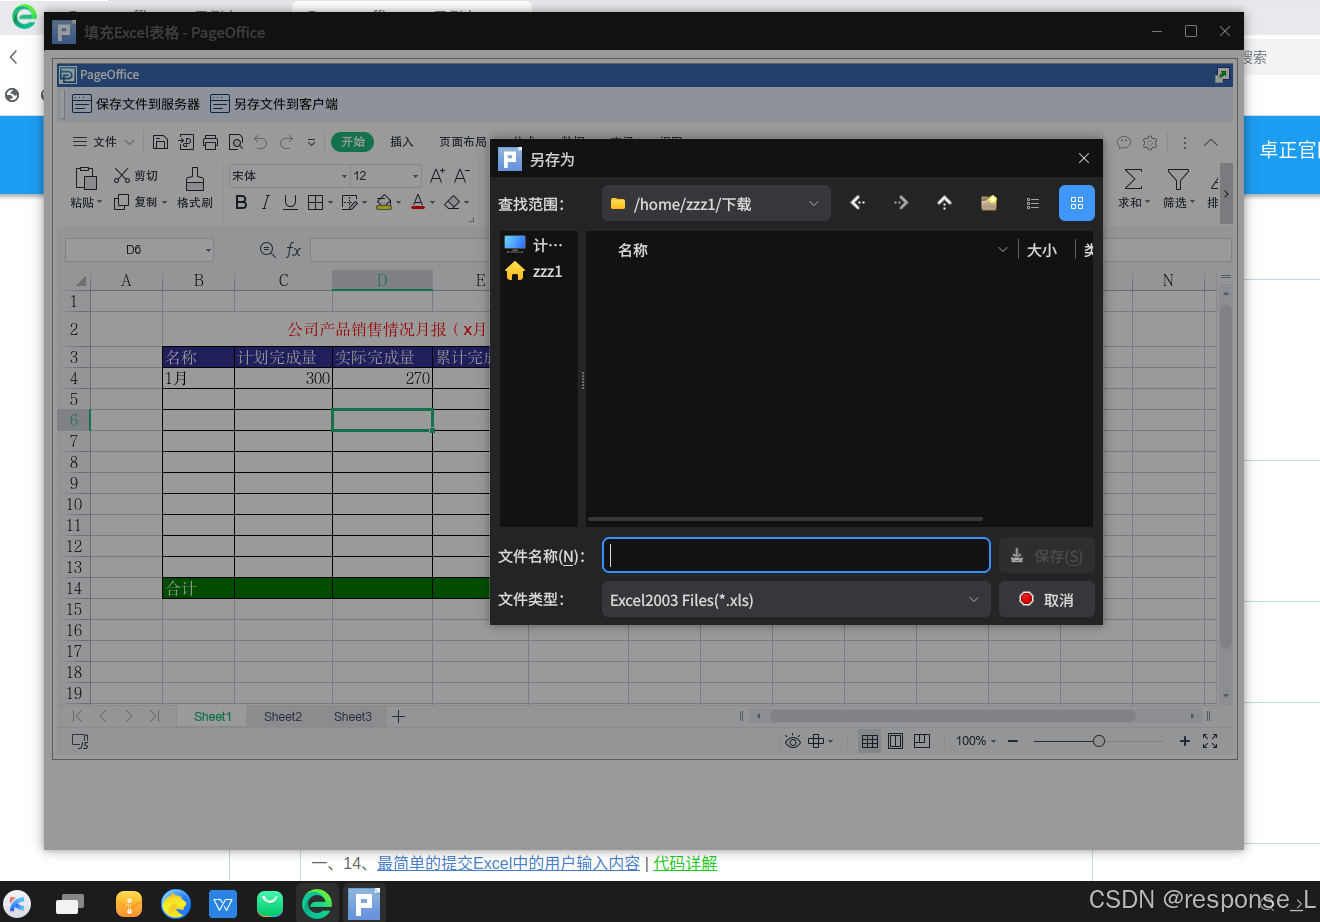
Task: Expand quick access toolbar customize arrow
Action: 311,142
